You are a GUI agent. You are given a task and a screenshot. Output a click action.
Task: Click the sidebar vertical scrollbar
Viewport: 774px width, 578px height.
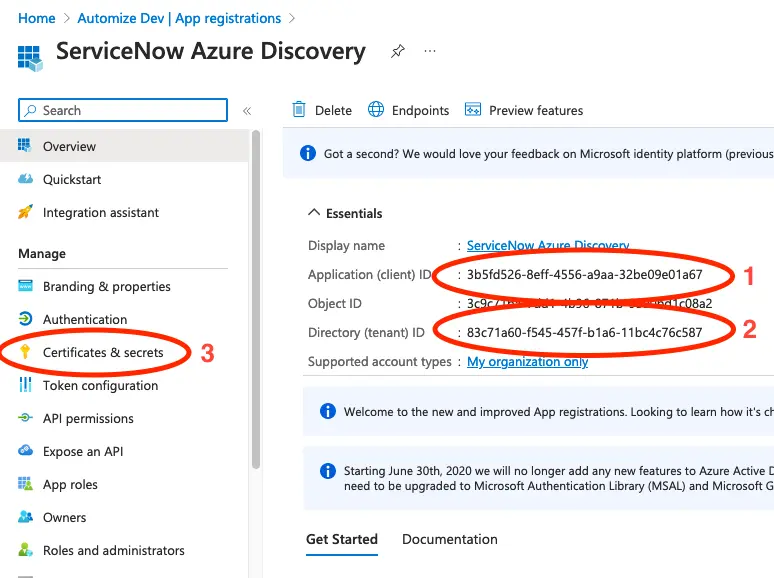point(256,300)
